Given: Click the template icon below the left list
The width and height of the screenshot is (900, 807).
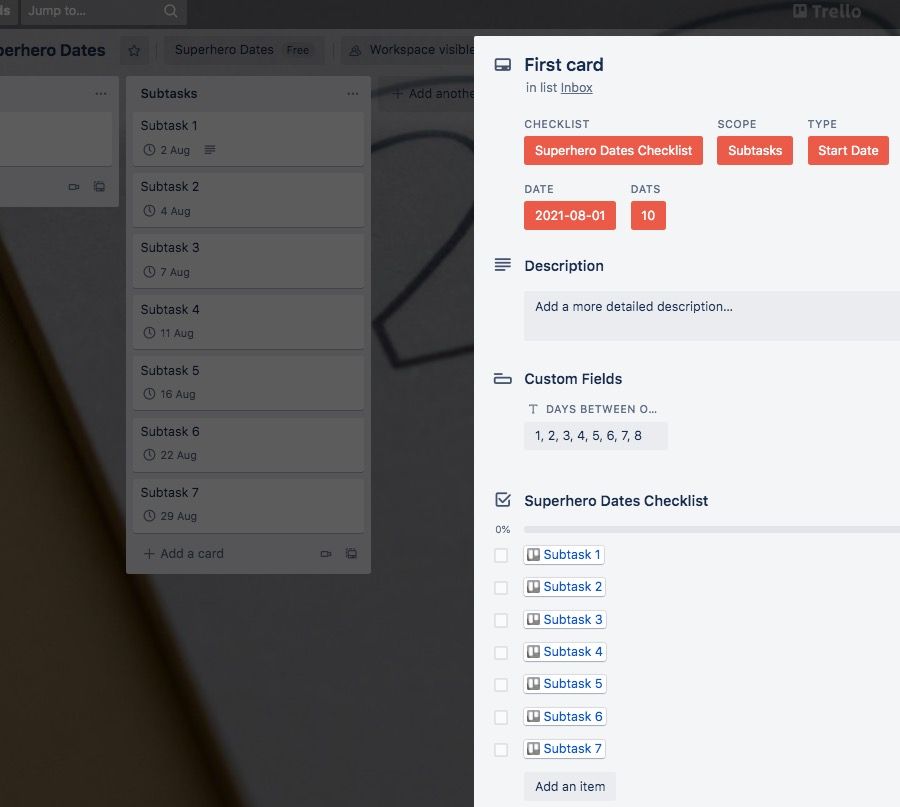Looking at the screenshot, I should pyautogui.click(x=99, y=187).
